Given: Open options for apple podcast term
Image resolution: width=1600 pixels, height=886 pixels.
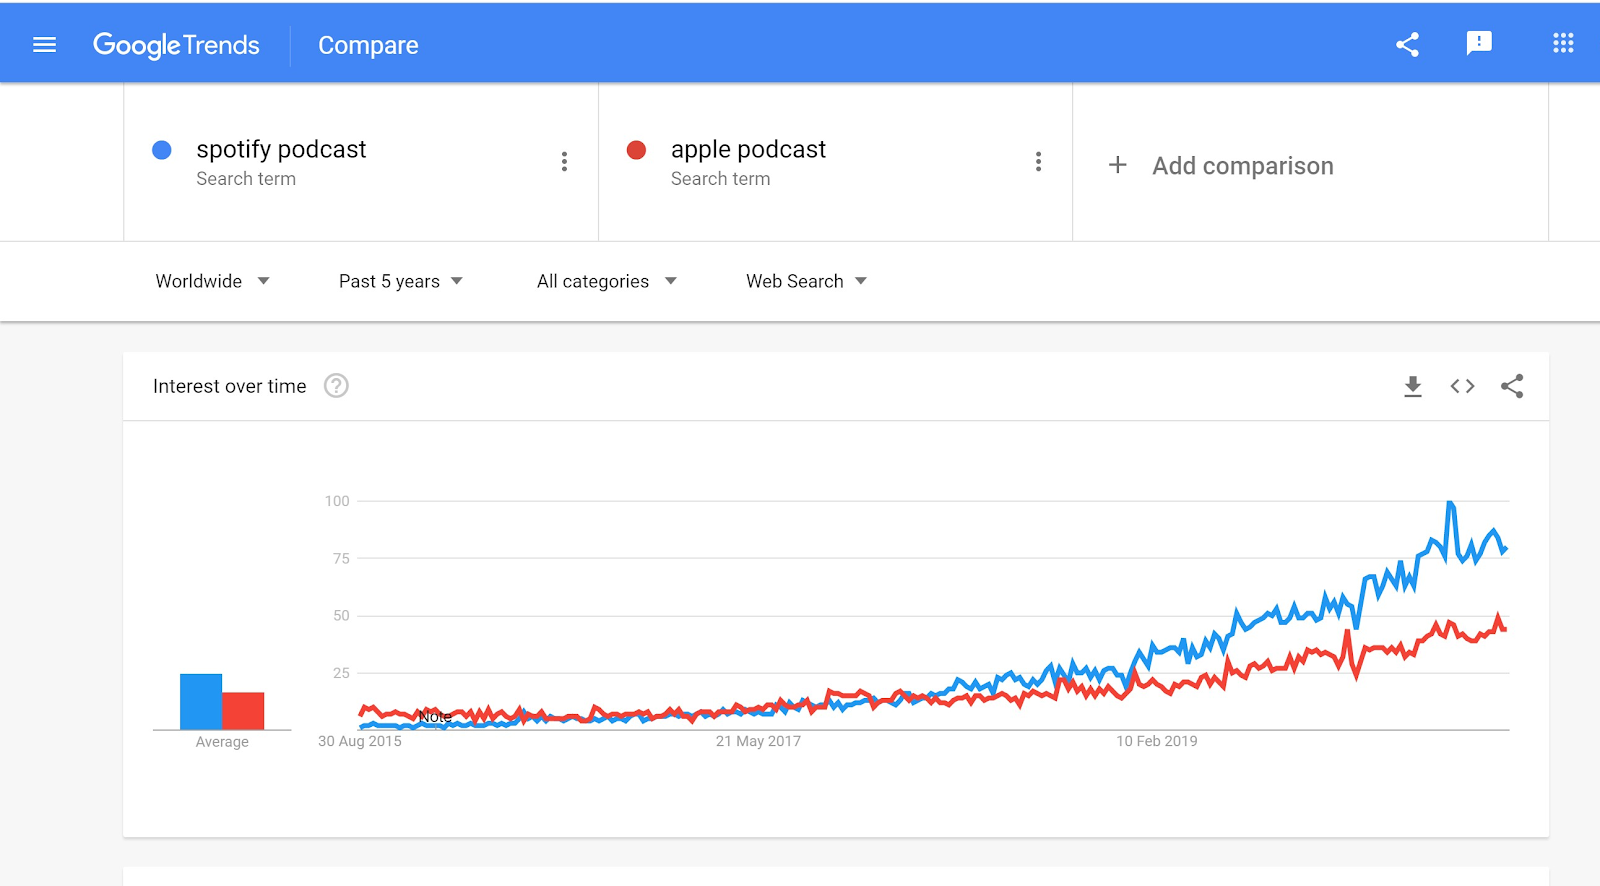Looking at the screenshot, I should (1038, 162).
